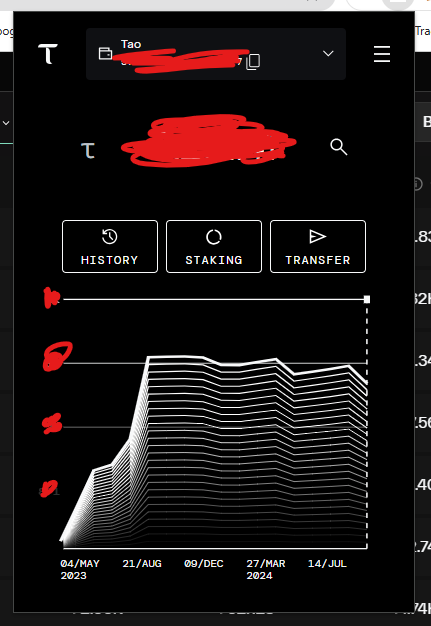Click the 09/DEC axis label
This screenshot has width=431, height=626.
204,563
